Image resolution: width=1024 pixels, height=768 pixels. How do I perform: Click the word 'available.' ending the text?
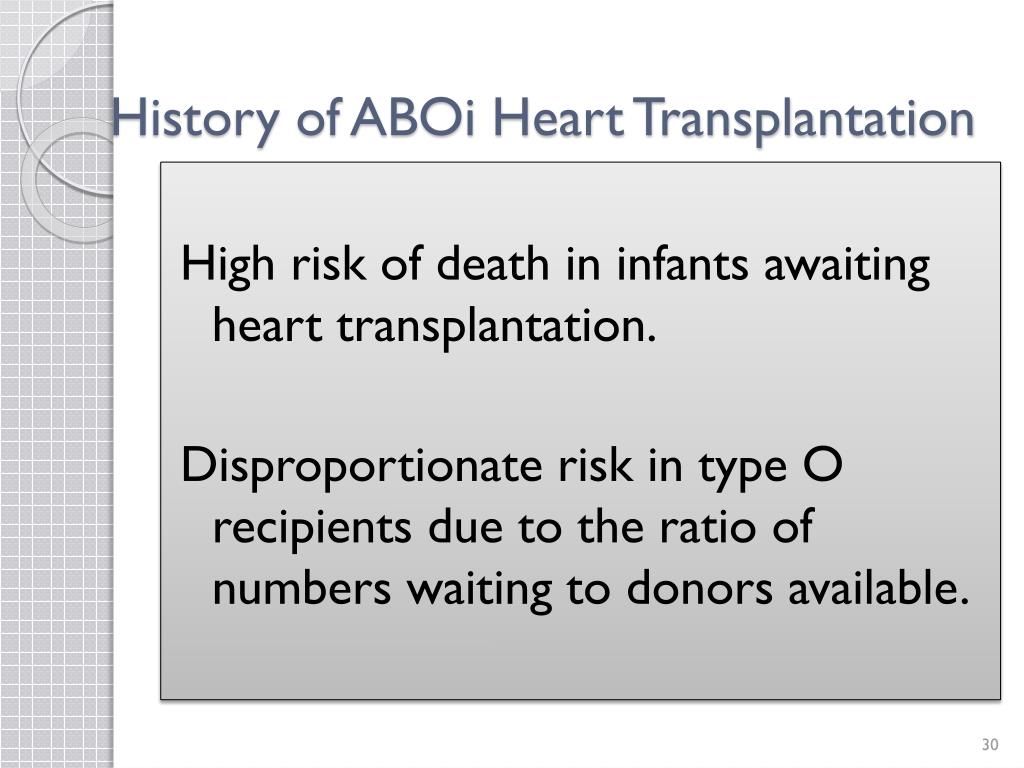coord(879,587)
